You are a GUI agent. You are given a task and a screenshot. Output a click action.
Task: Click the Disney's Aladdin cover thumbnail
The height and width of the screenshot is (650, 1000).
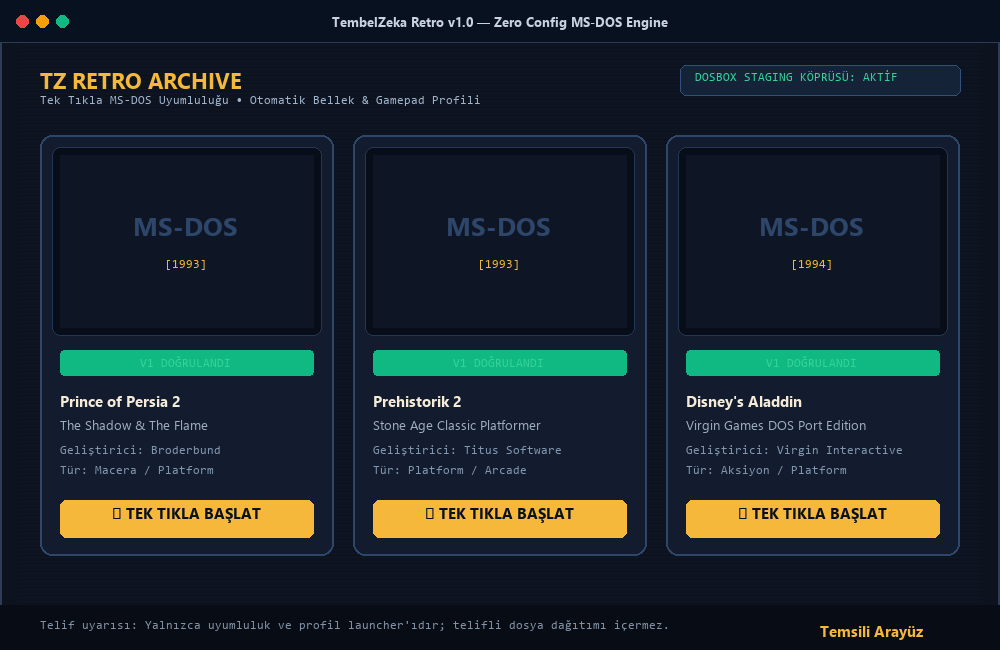812,241
